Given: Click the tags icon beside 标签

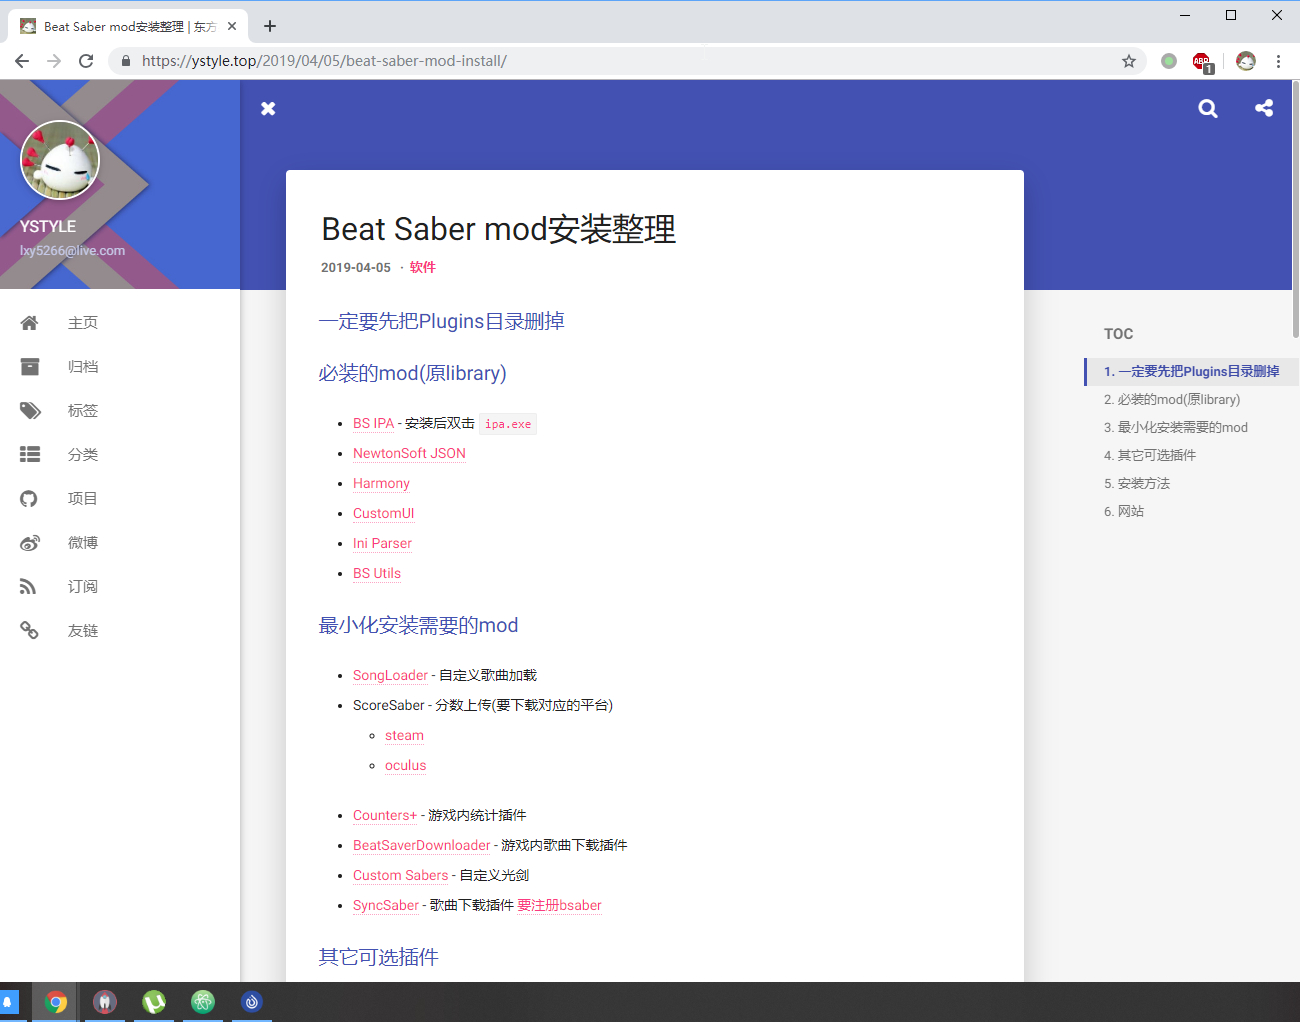Looking at the screenshot, I should tap(31, 411).
